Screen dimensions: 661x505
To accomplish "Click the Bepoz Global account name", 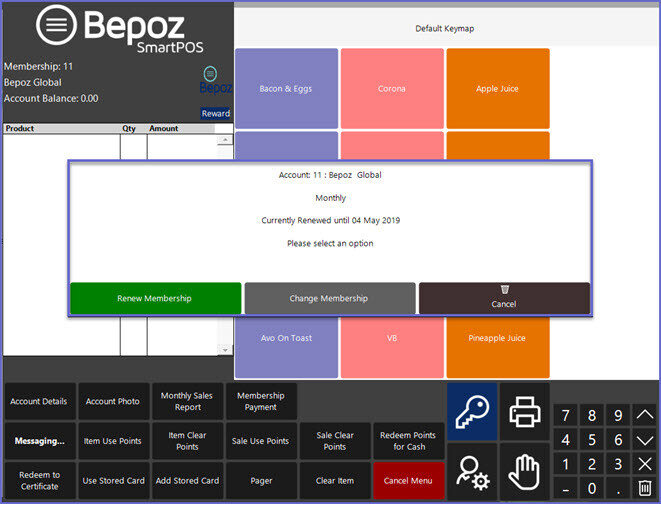I will coord(33,83).
